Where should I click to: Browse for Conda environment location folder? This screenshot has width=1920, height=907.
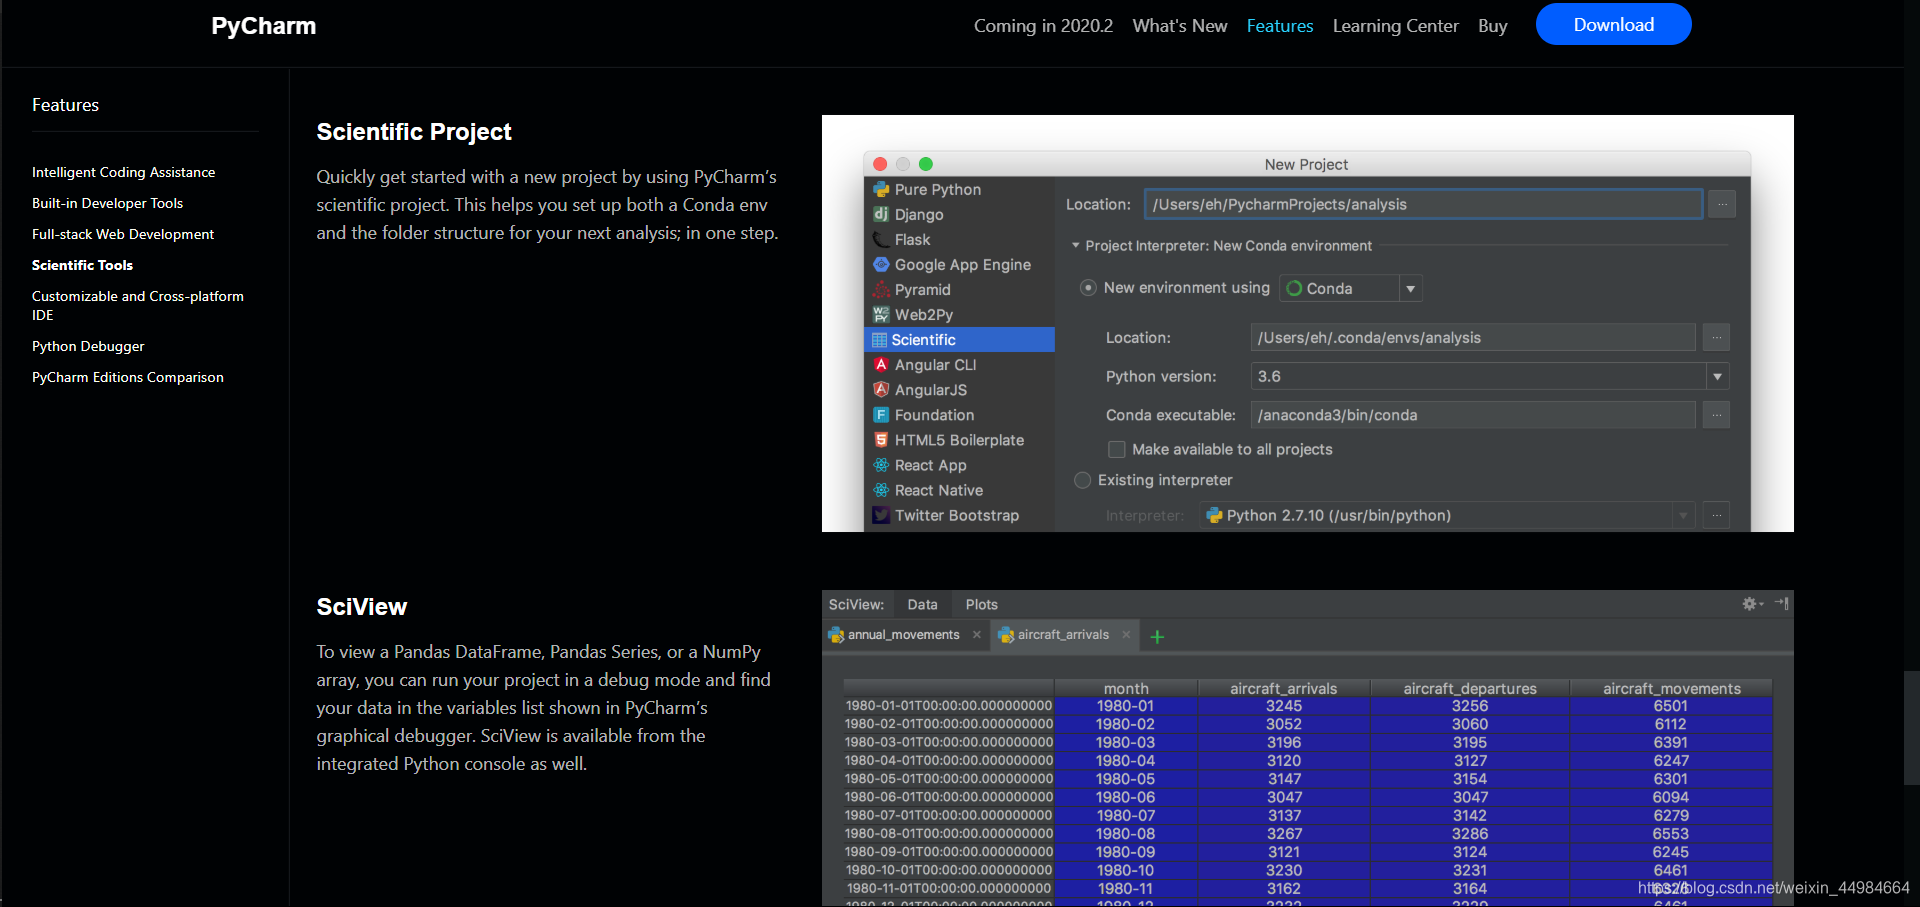[1716, 338]
